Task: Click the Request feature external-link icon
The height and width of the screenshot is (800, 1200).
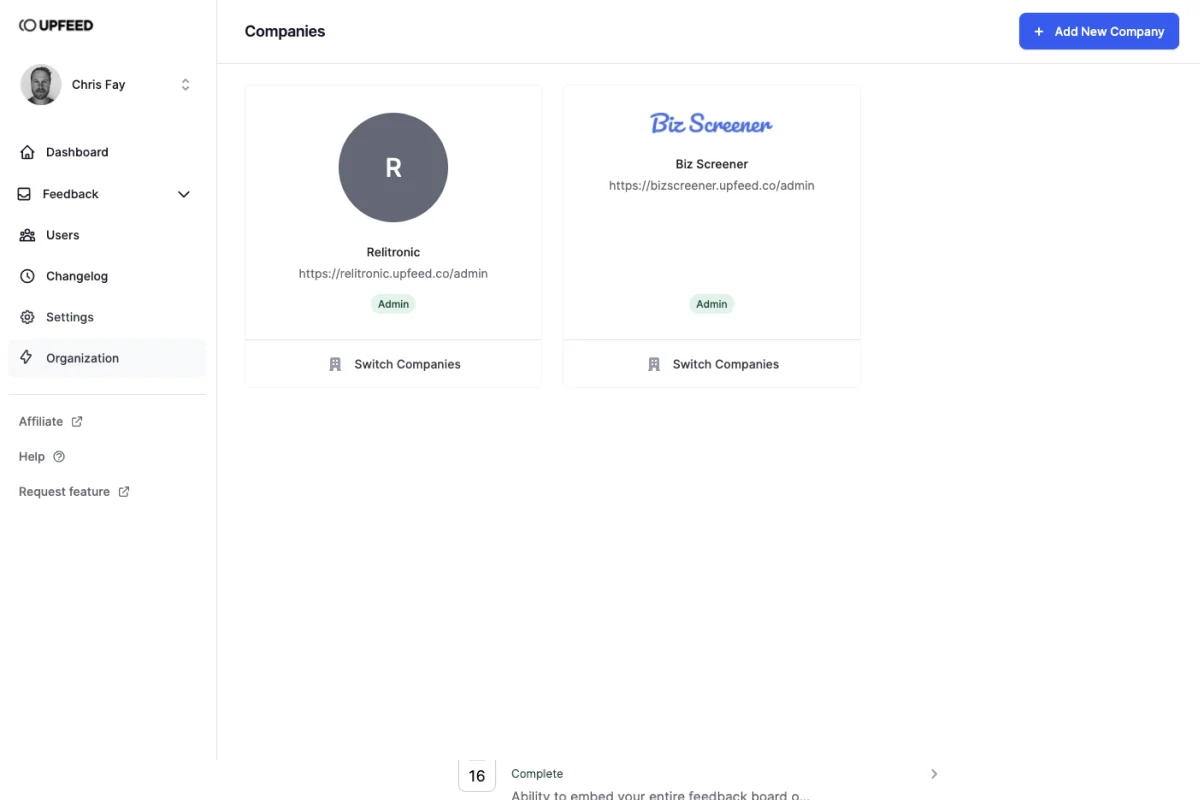Action: pyautogui.click(x=124, y=492)
